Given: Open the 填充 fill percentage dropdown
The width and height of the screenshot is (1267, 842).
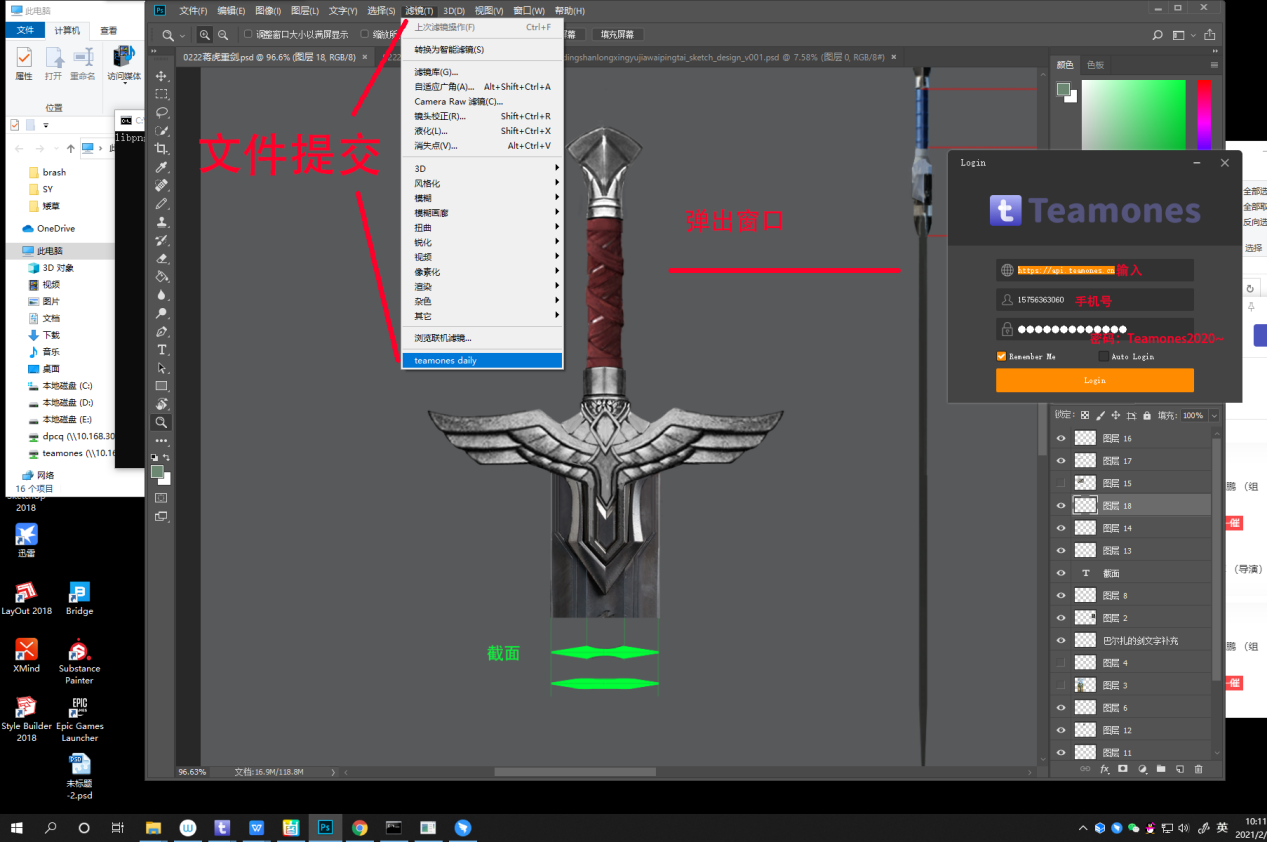Looking at the screenshot, I should (x=1214, y=415).
